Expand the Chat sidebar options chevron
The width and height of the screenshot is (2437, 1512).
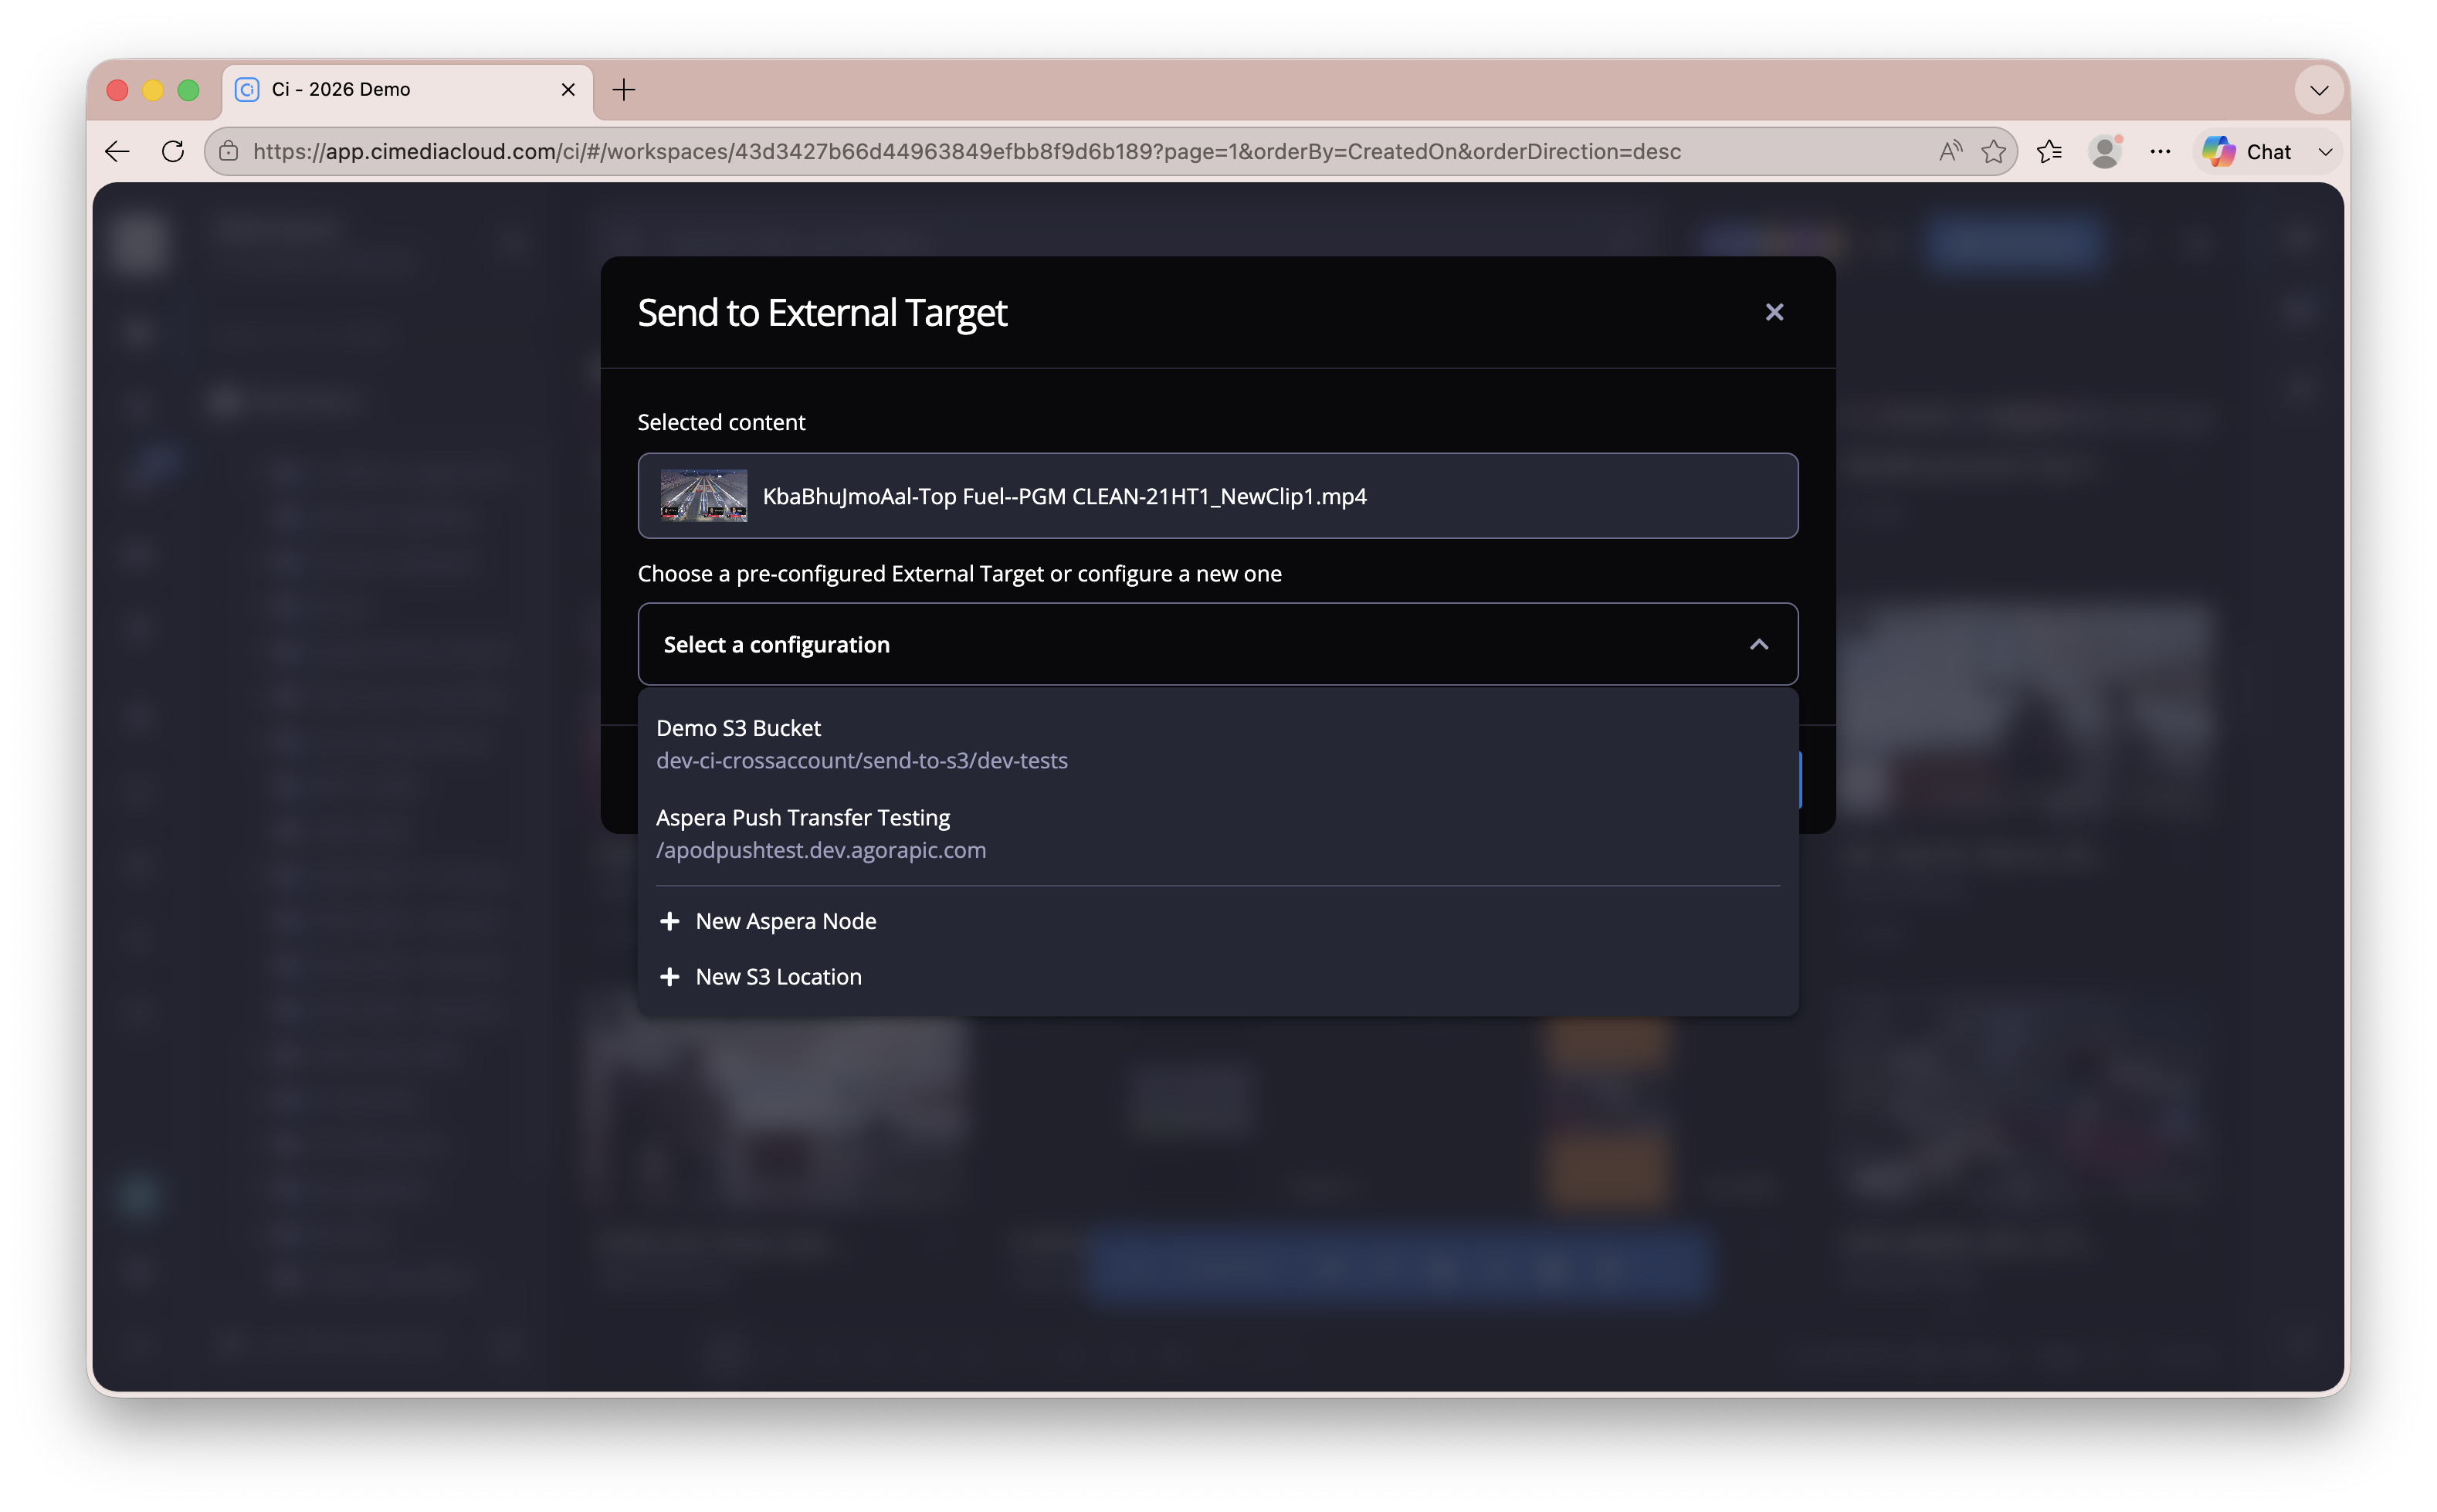[2325, 152]
